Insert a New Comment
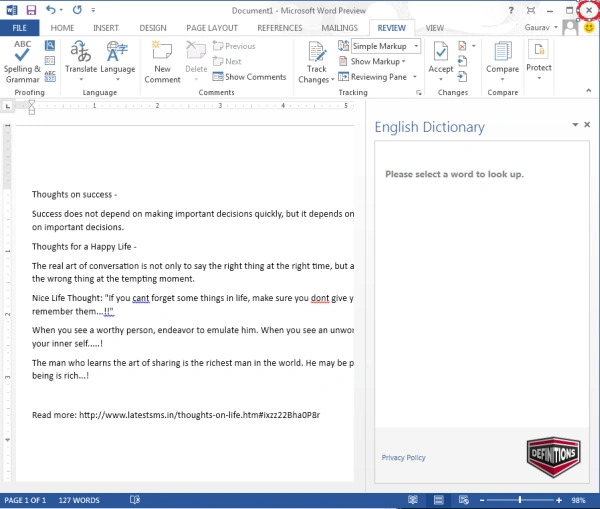 (162, 61)
